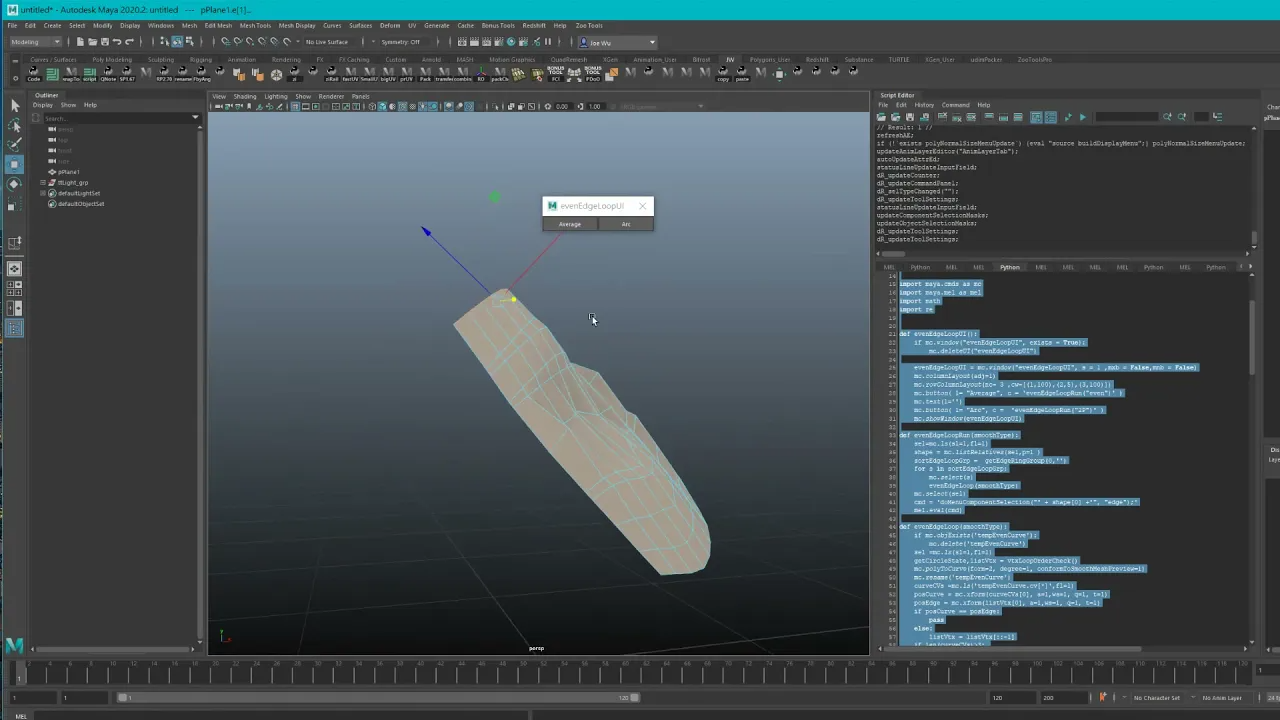Open the No Live Surface dropdown
This screenshot has height=720, width=1280.
331,42
